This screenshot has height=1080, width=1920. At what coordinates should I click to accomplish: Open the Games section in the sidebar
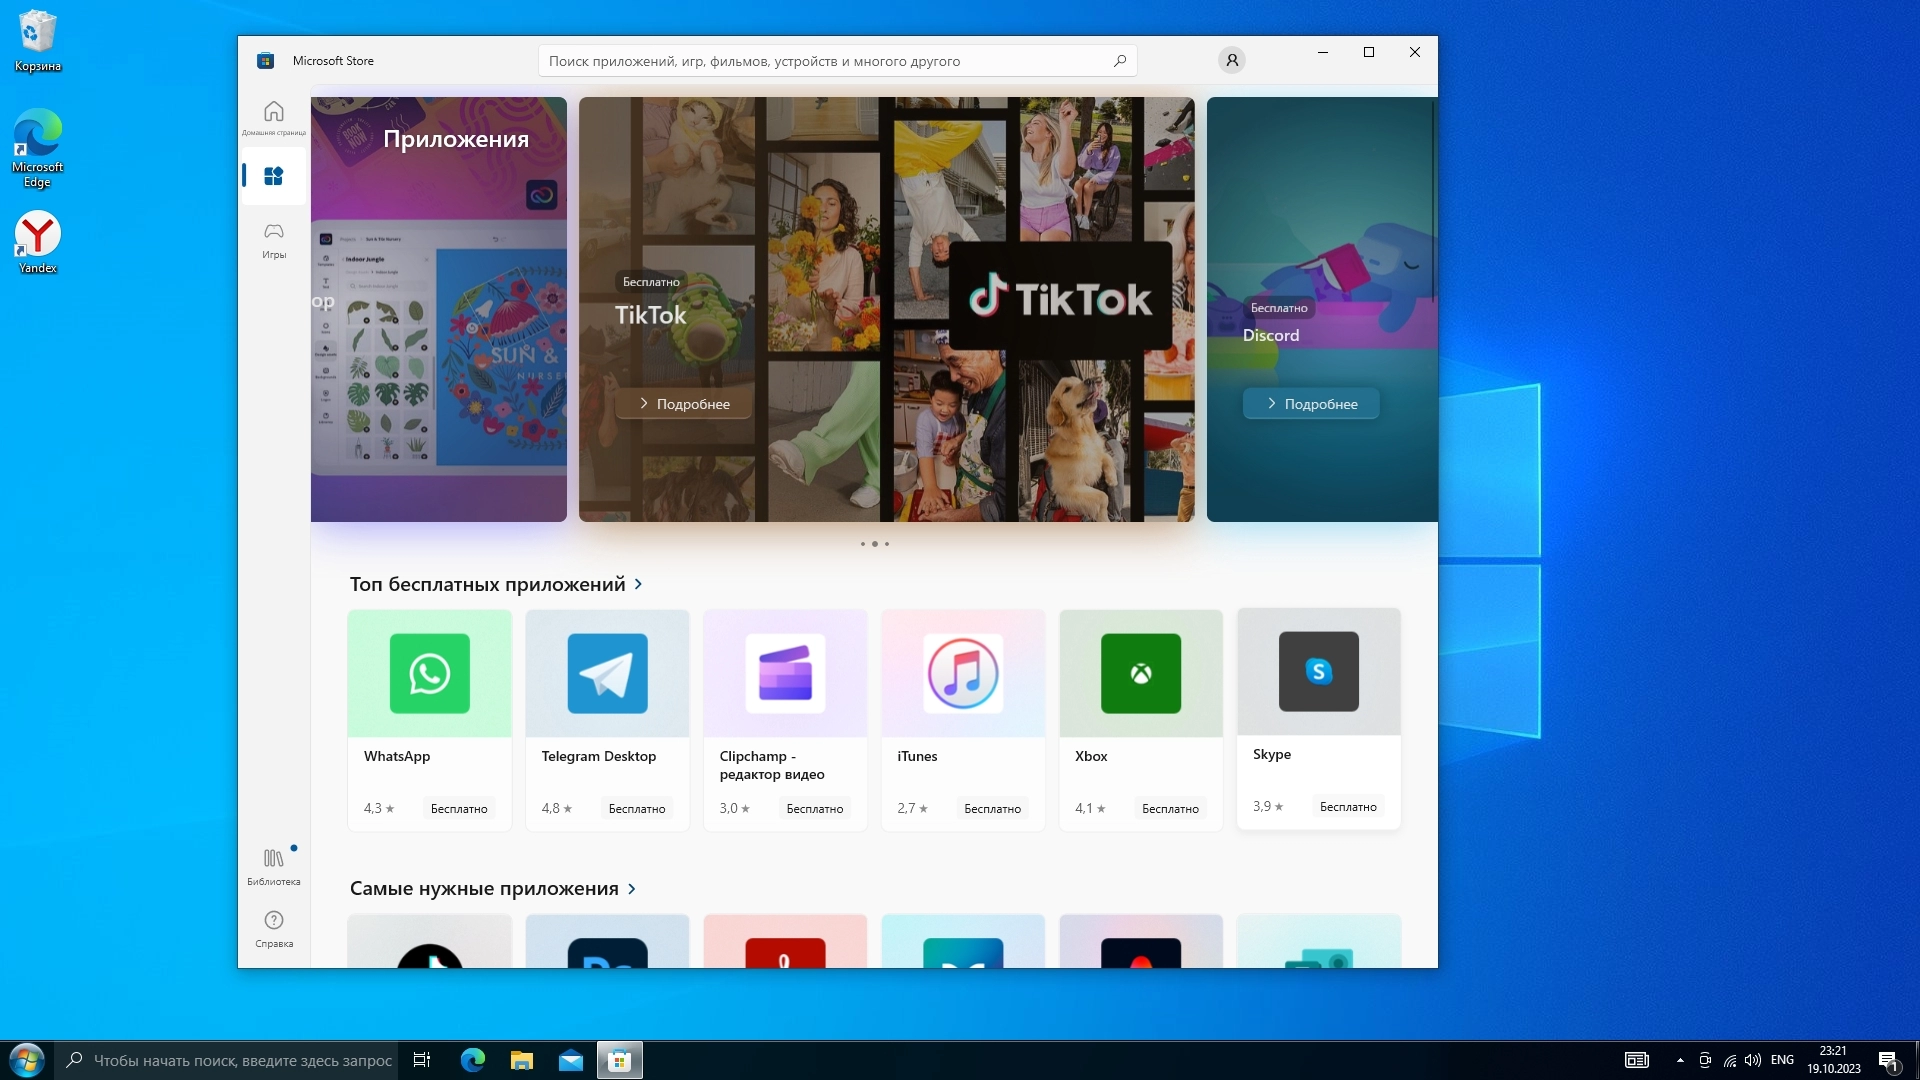pos(273,240)
